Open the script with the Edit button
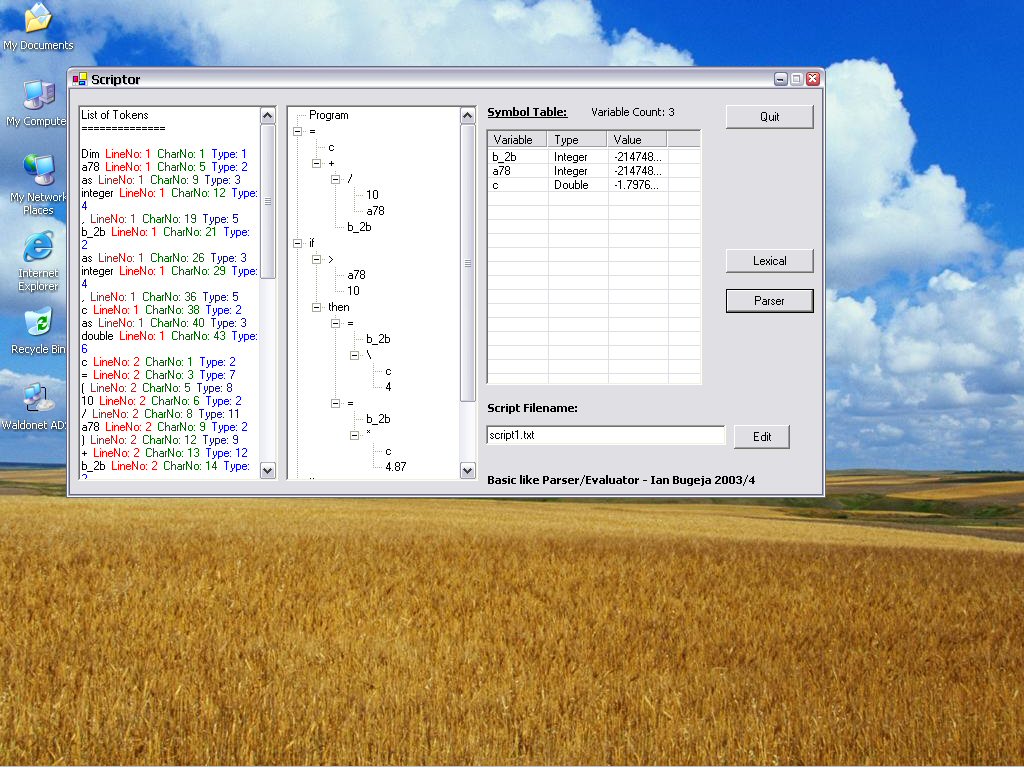Viewport: 1024px width, 768px height. [x=761, y=437]
